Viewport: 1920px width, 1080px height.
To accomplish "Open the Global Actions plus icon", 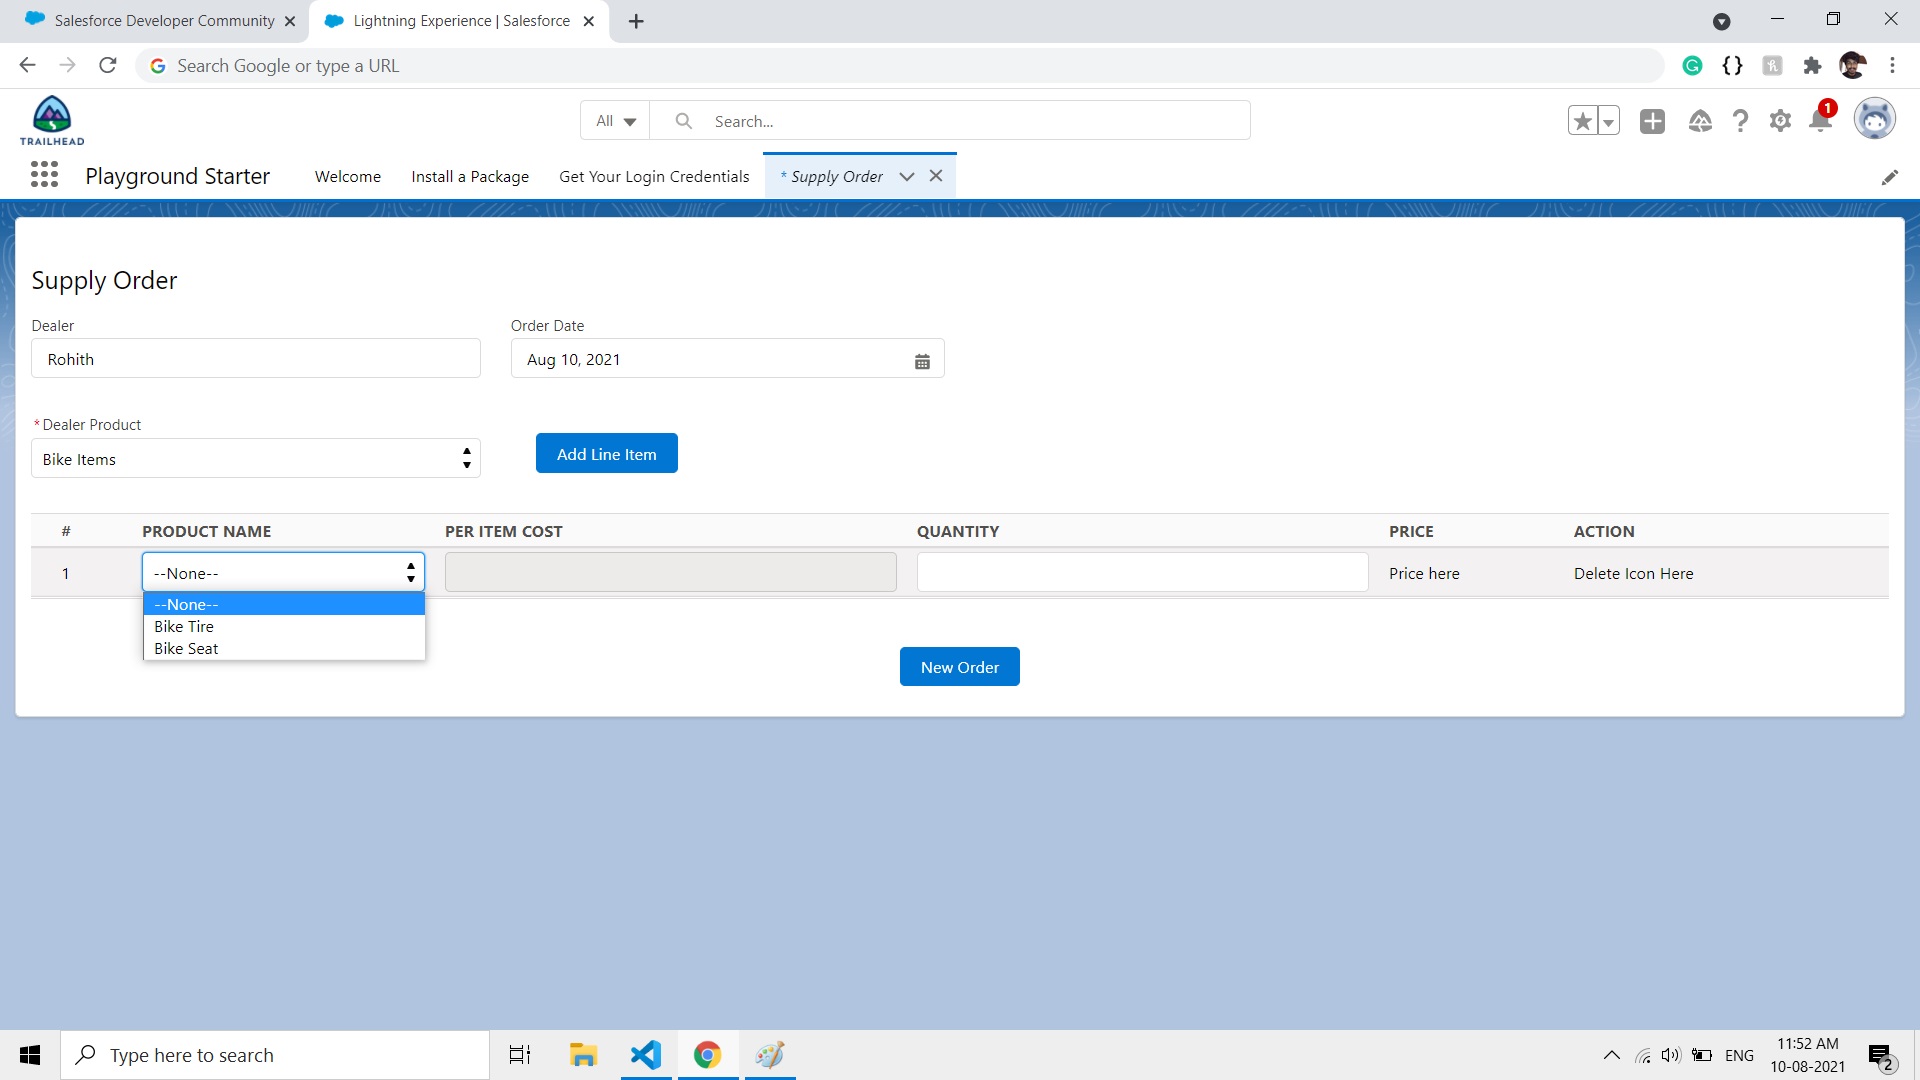I will pos(1652,121).
